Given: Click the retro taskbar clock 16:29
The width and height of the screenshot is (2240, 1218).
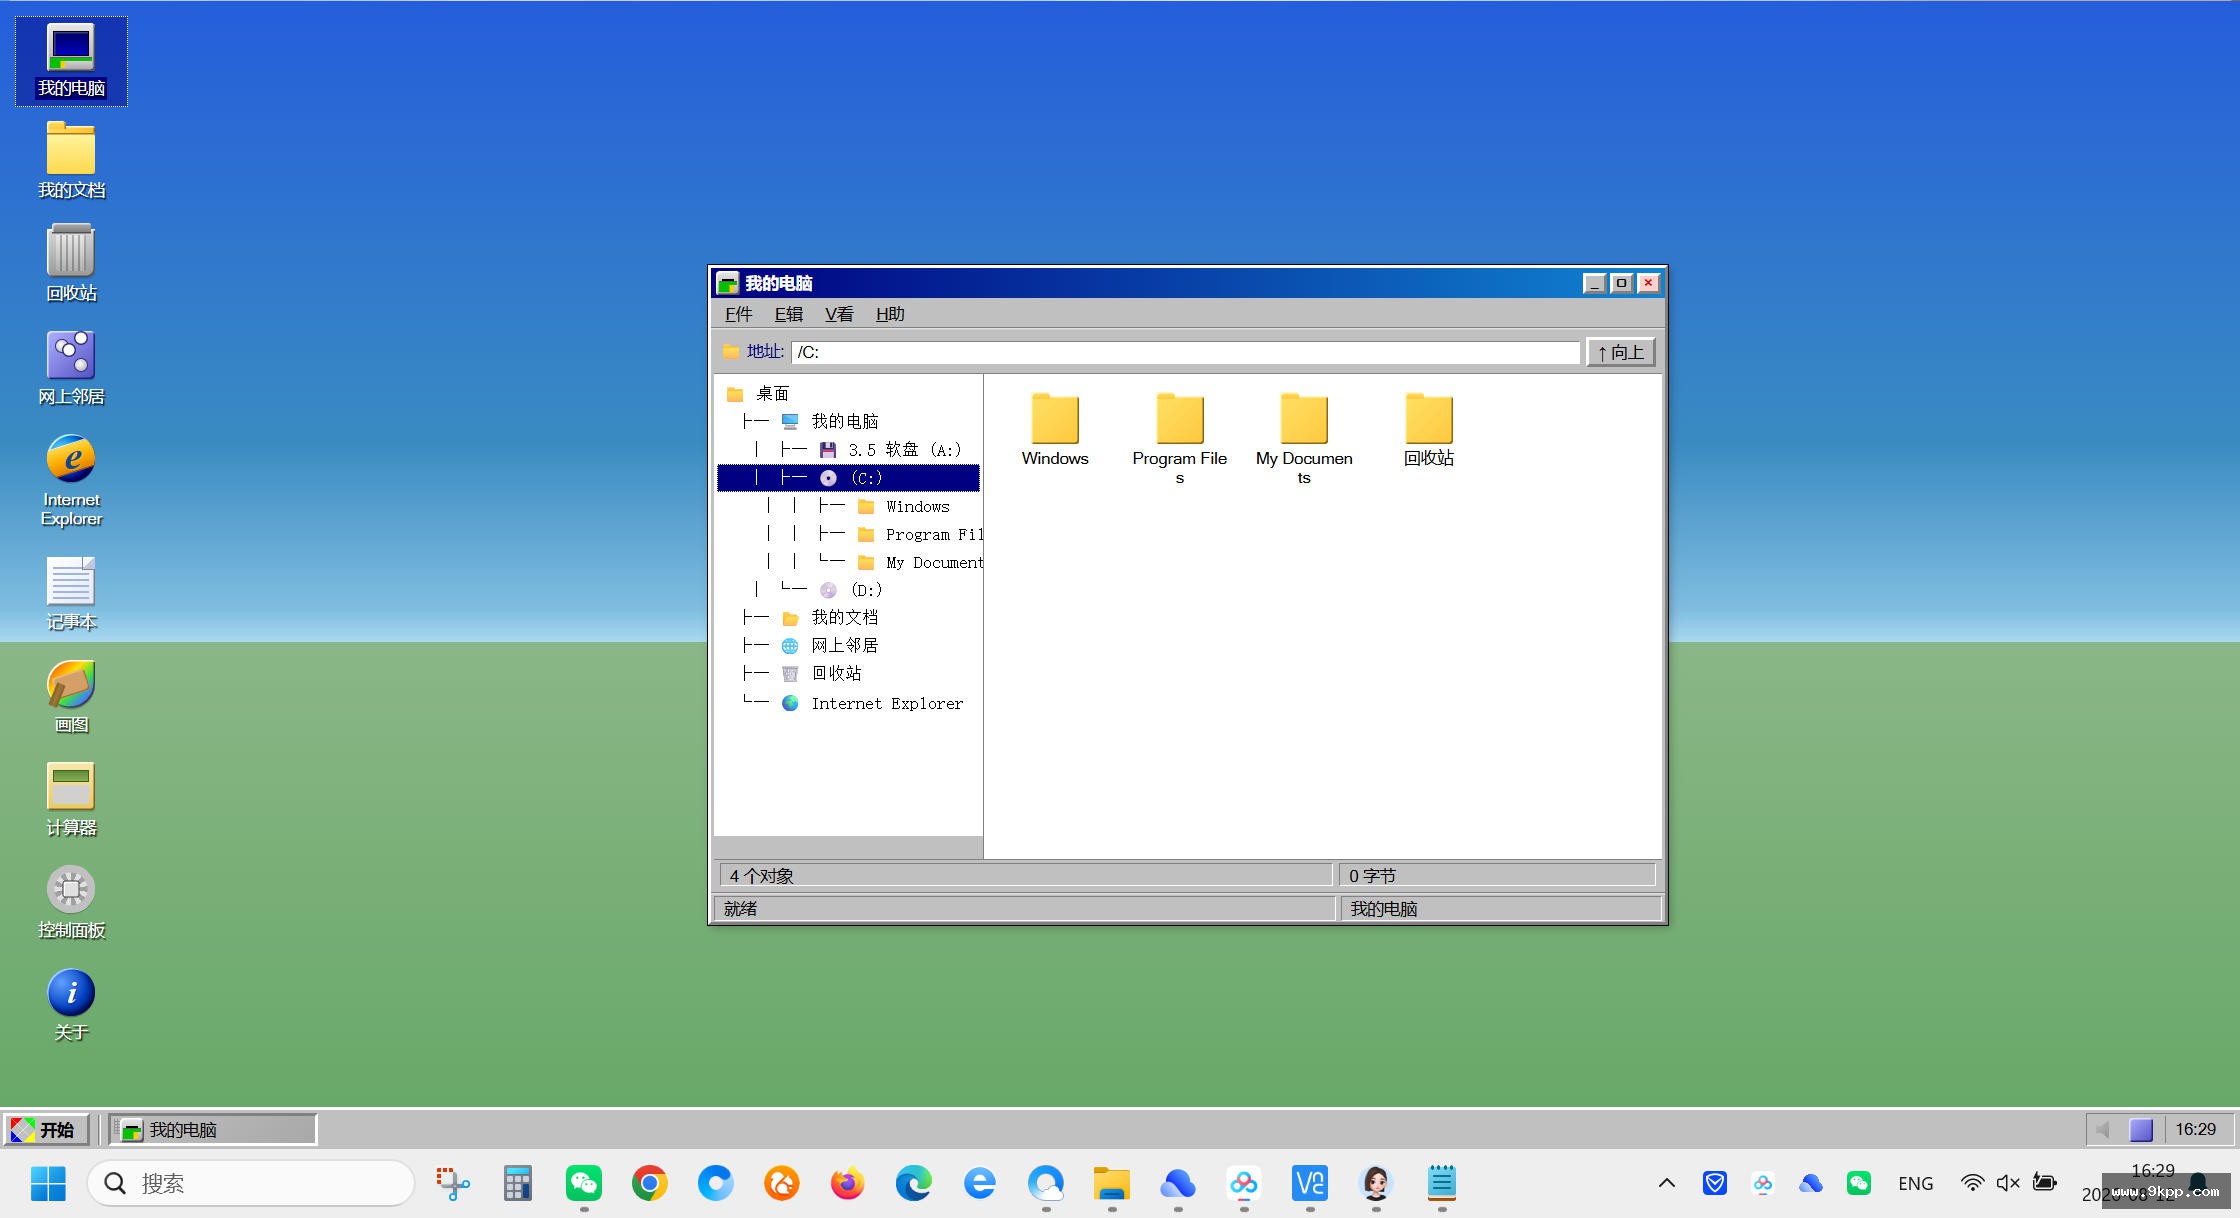Looking at the screenshot, I should [2195, 1129].
